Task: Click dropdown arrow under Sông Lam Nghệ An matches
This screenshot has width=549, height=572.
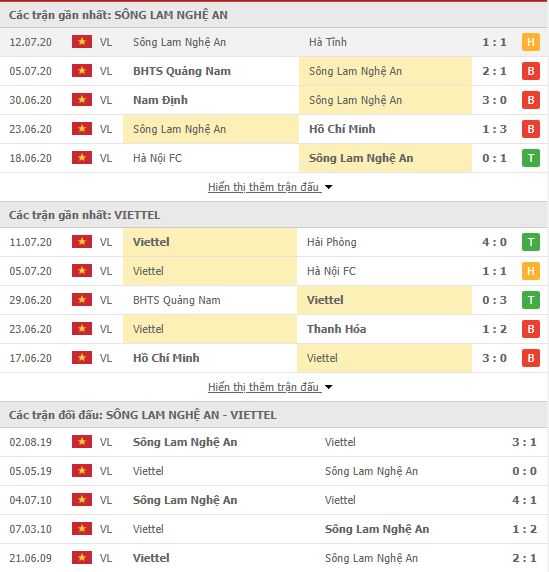Action: pos(328,187)
